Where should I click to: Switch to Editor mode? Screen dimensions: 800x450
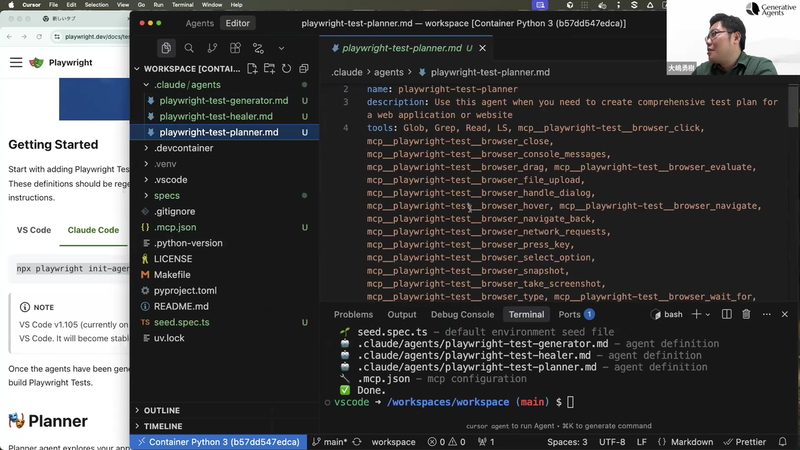(238, 23)
